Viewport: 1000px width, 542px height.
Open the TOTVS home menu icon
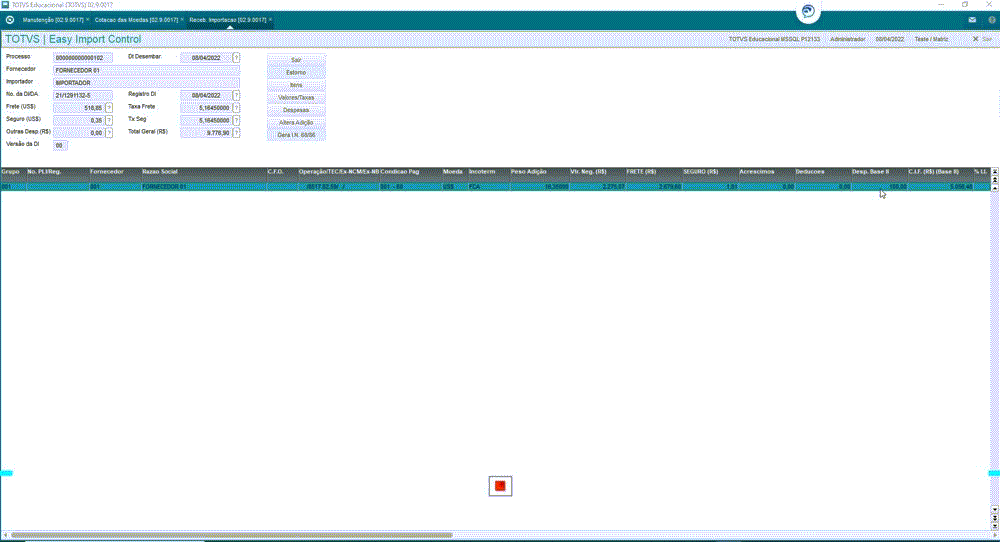pos(10,20)
